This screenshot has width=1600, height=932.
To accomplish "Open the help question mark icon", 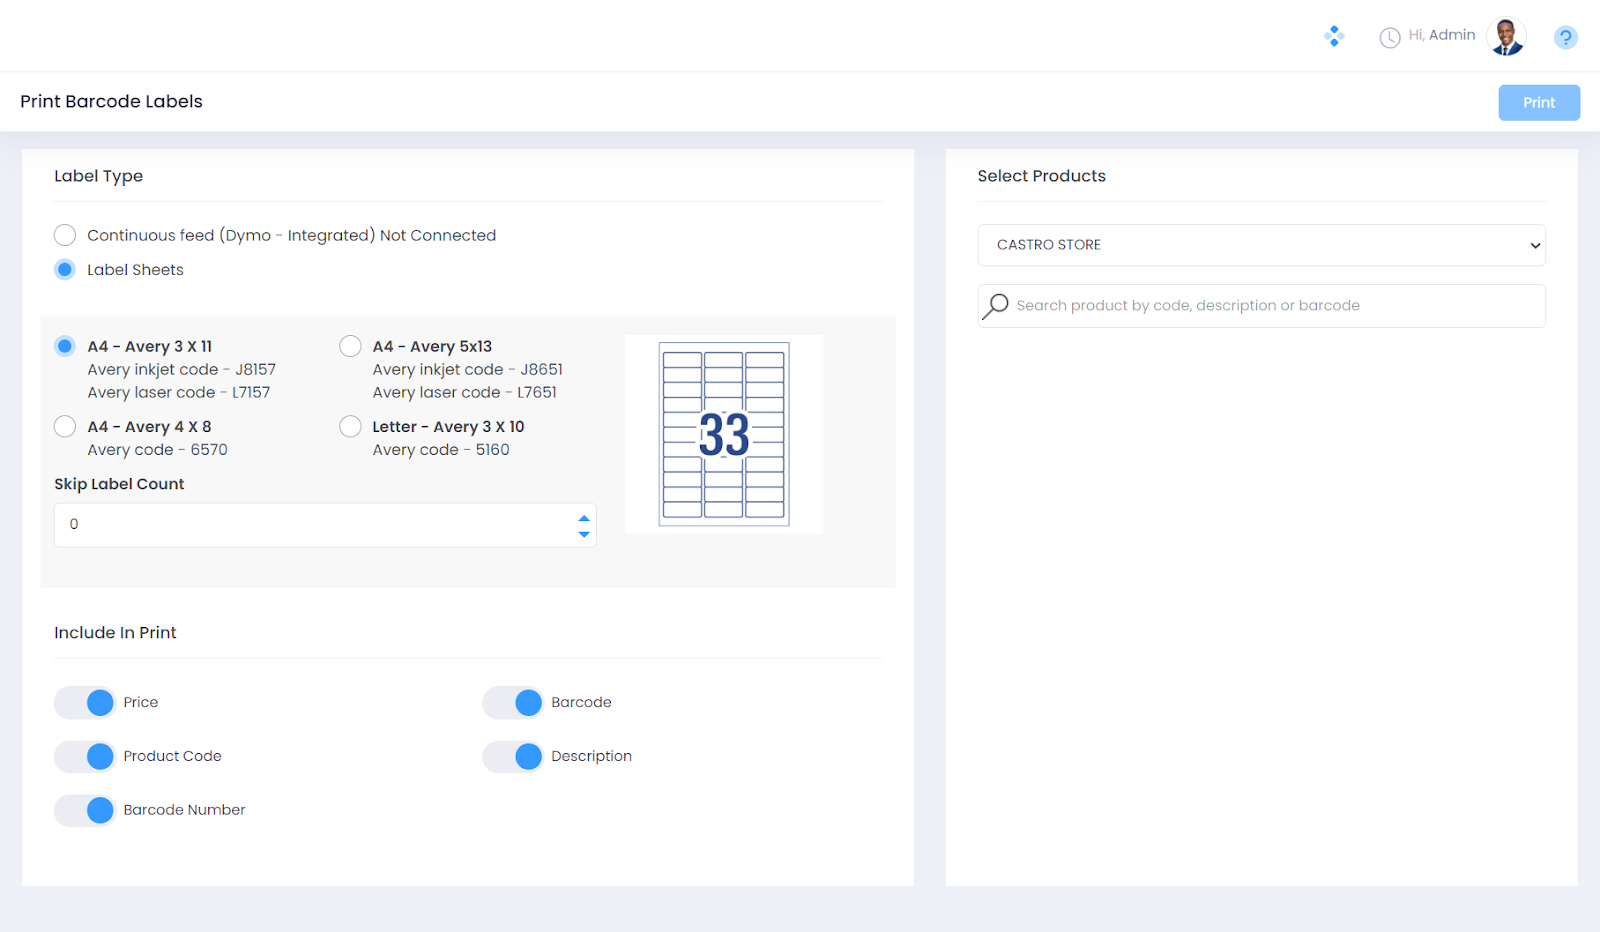I will coord(1565,38).
